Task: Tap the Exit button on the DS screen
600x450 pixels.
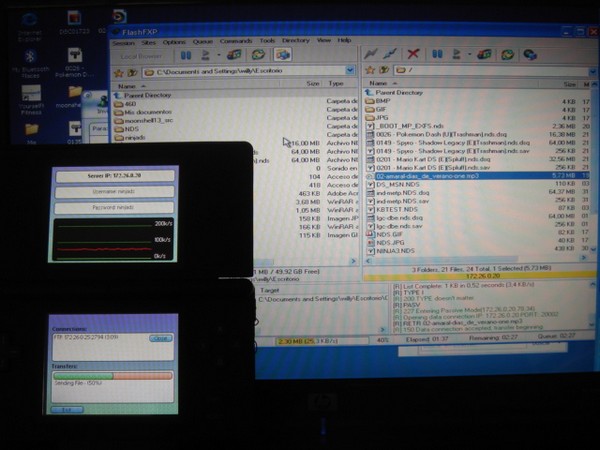Action: [67, 410]
